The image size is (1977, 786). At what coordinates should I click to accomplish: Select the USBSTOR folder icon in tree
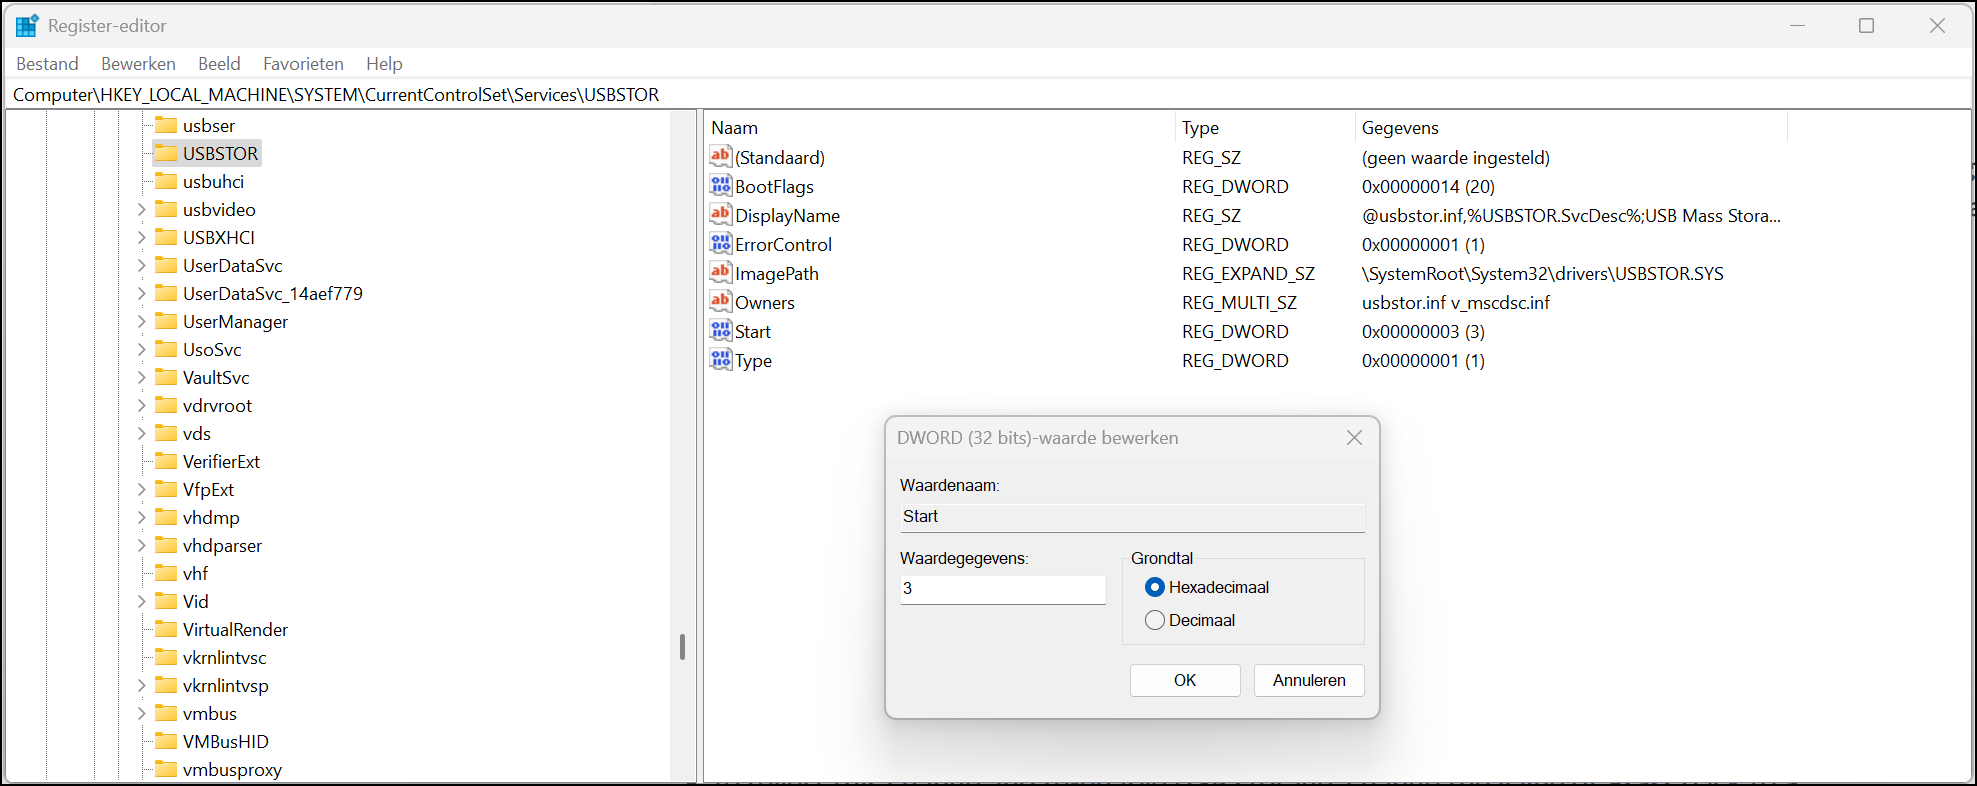[x=166, y=153]
